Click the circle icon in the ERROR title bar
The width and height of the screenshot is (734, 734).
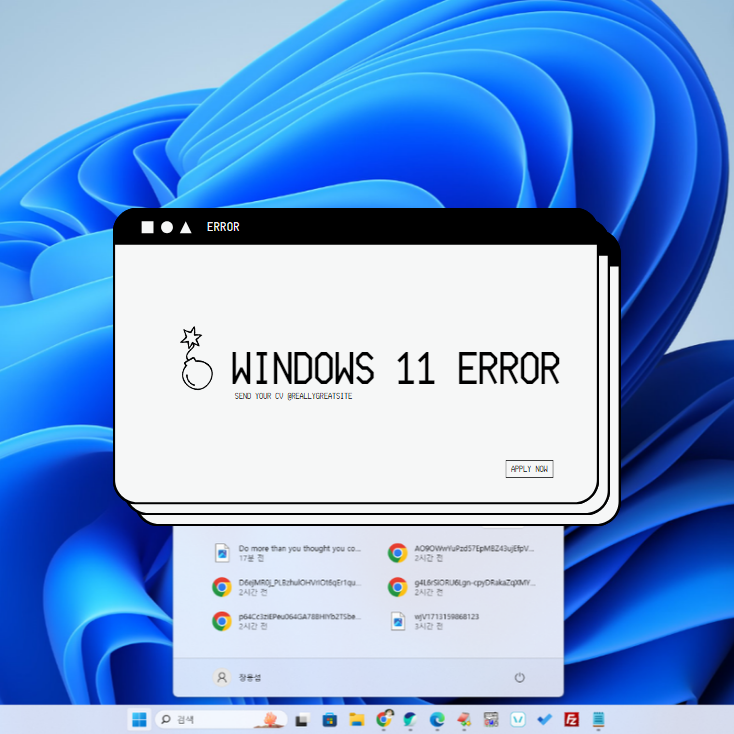pos(167,227)
